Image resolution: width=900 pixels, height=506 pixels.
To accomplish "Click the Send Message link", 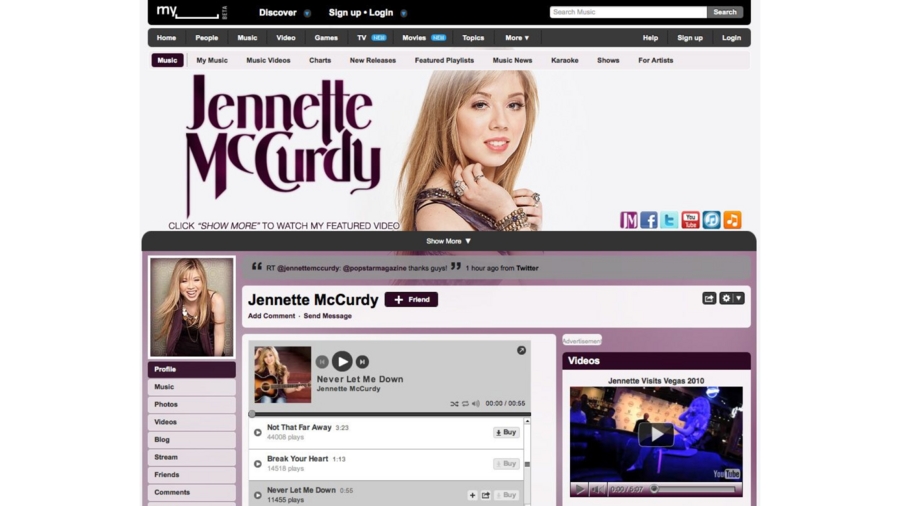I will [x=328, y=316].
